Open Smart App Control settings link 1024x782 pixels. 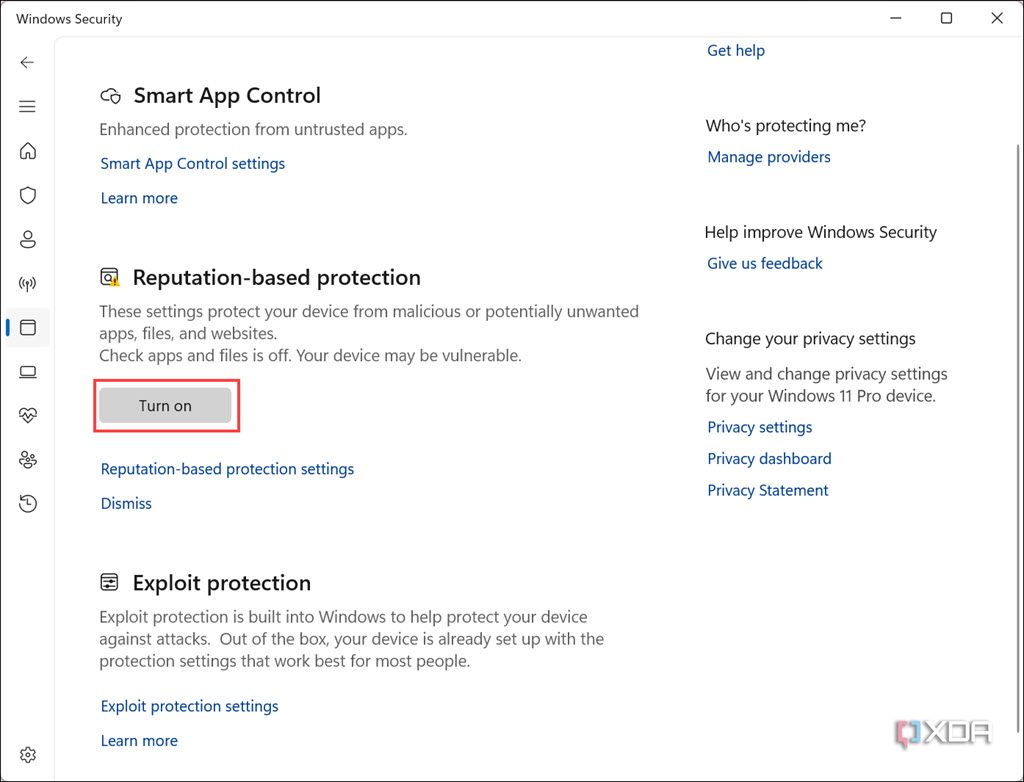click(x=193, y=164)
